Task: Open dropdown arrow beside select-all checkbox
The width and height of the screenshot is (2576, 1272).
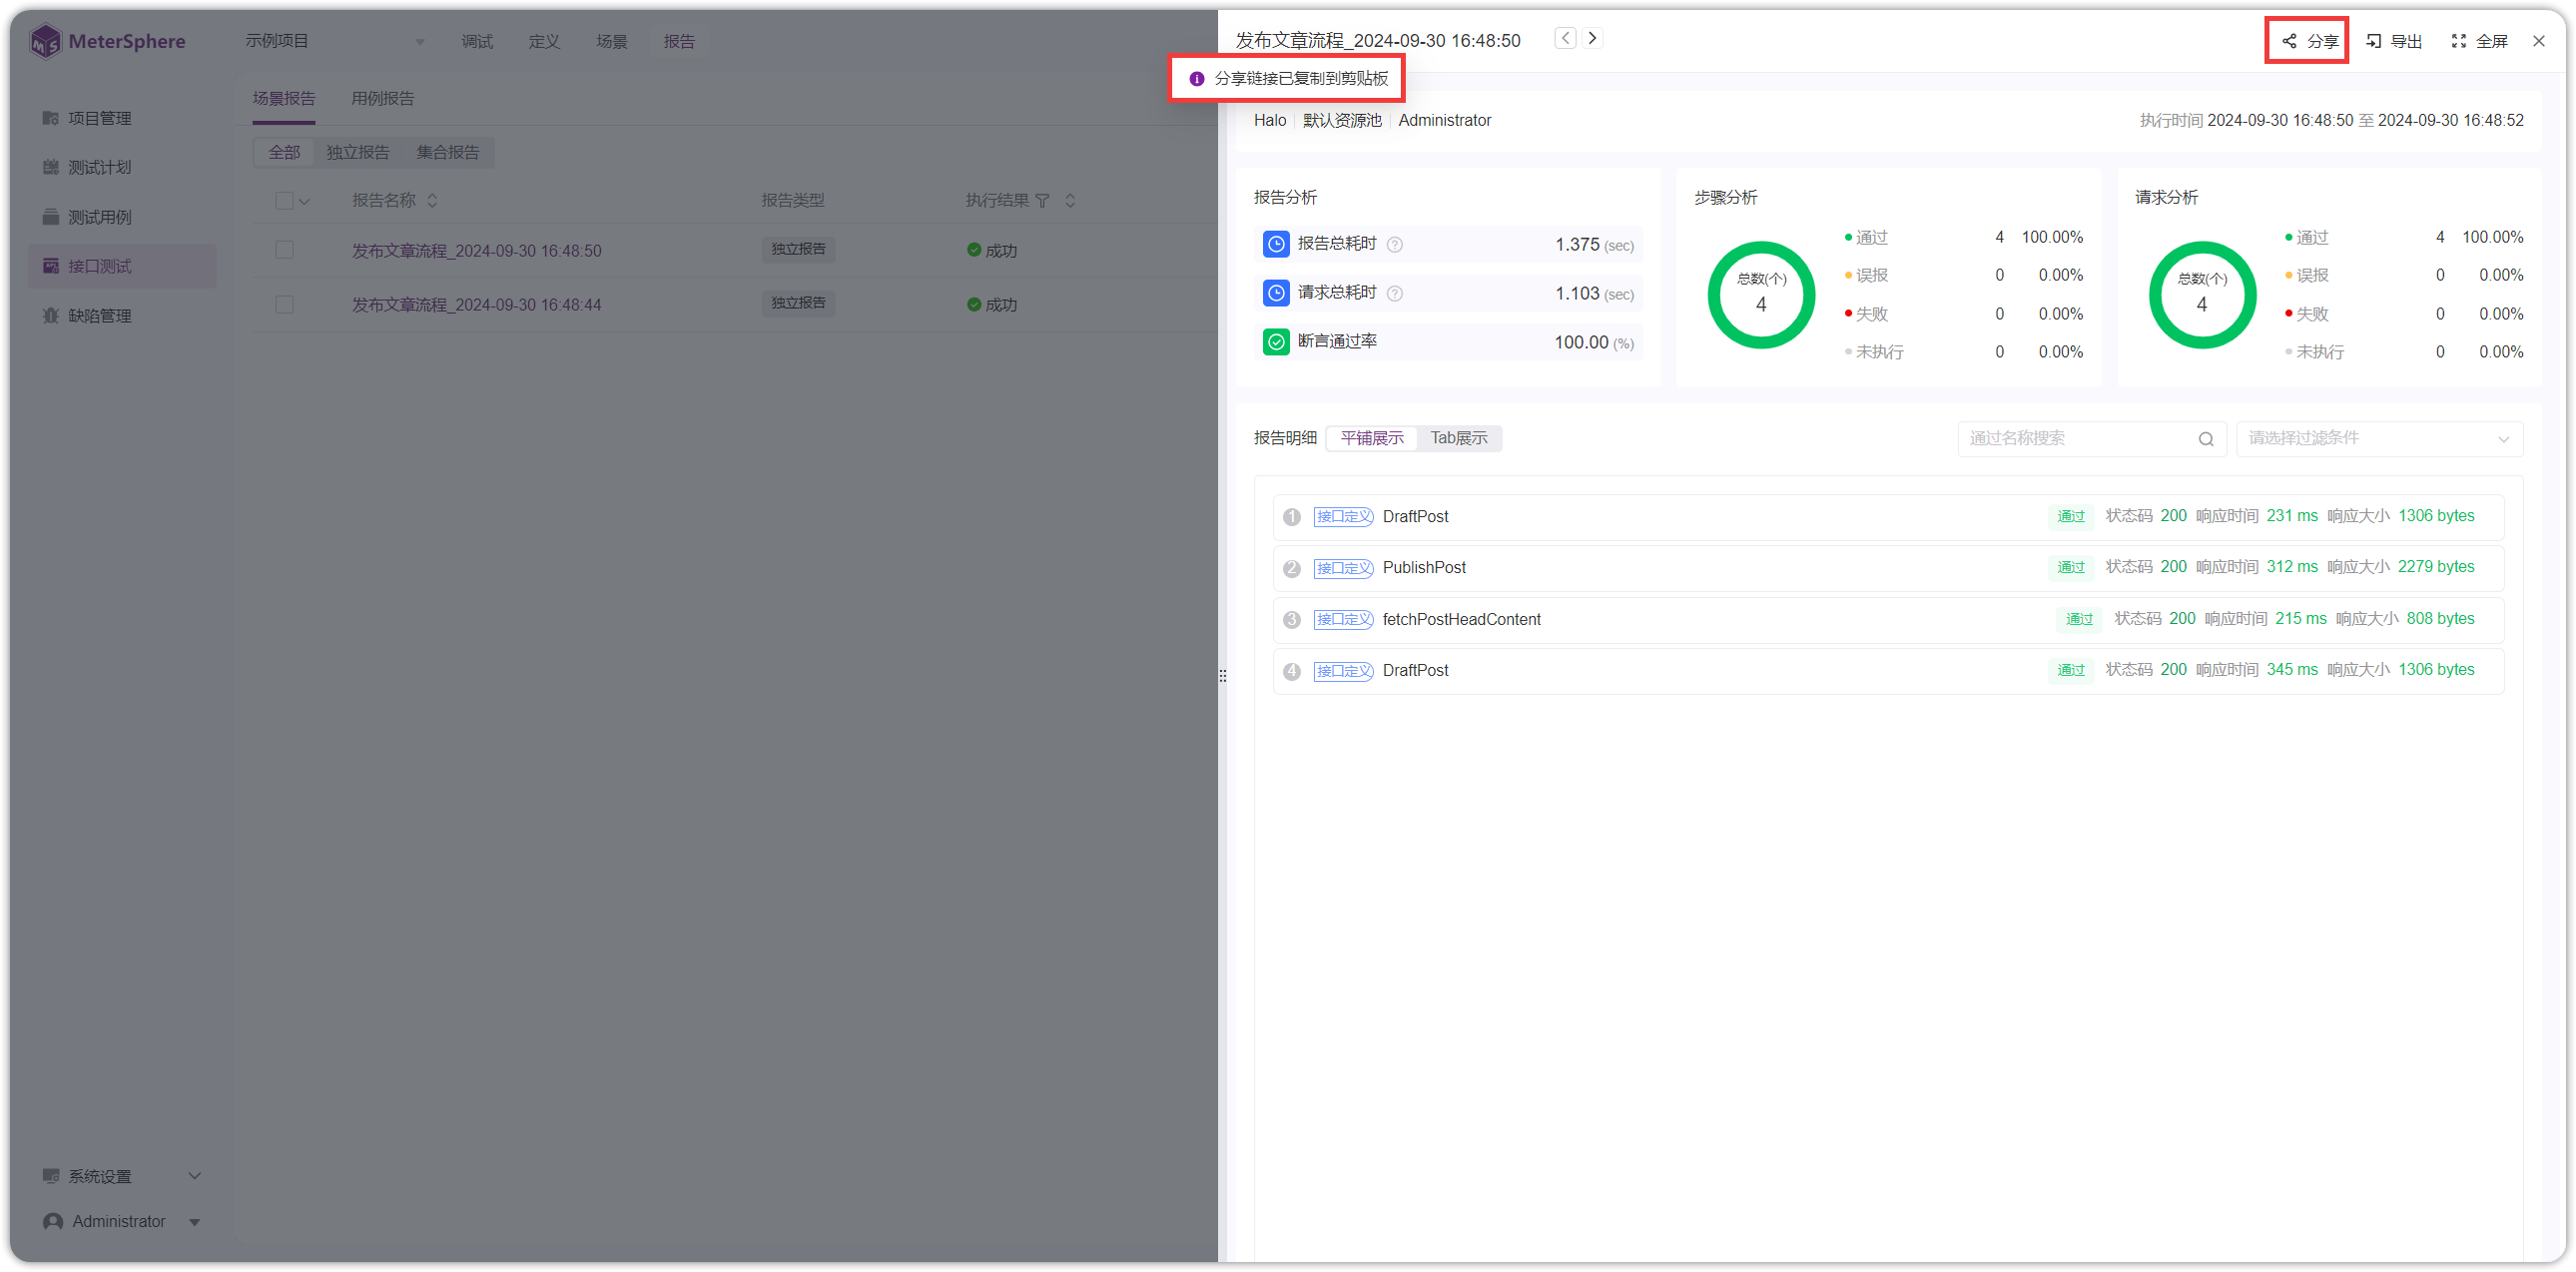Action: [305, 201]
